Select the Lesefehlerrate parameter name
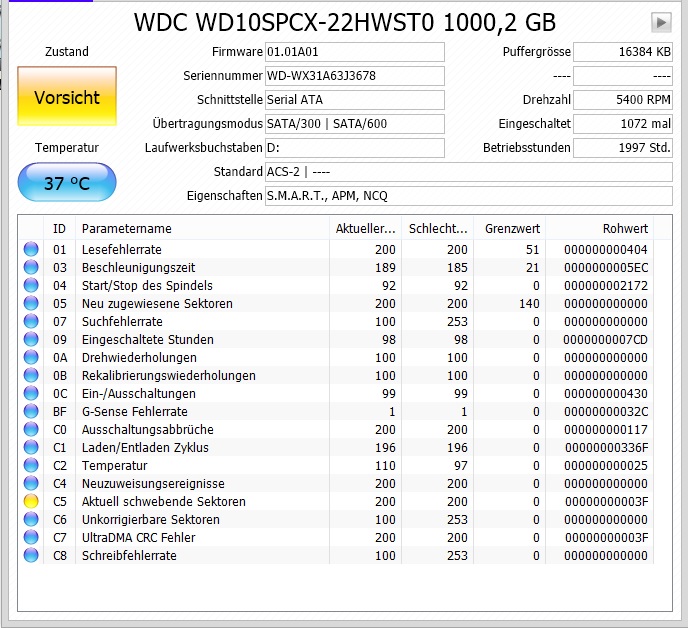Screen dimensions: 688x628 click(122, 249)
